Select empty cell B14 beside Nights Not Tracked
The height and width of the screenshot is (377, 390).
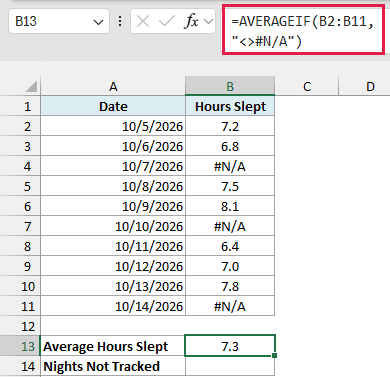(230, 366)
